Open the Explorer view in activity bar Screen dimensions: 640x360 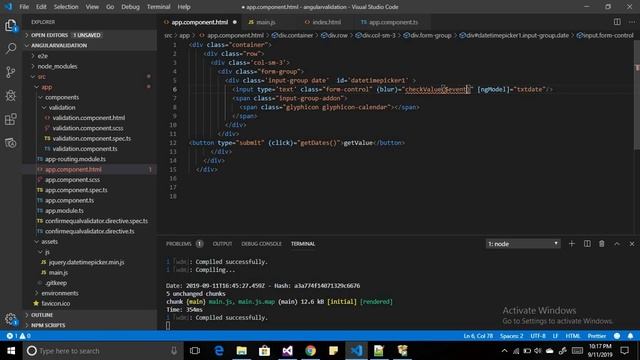pos(11,25)
